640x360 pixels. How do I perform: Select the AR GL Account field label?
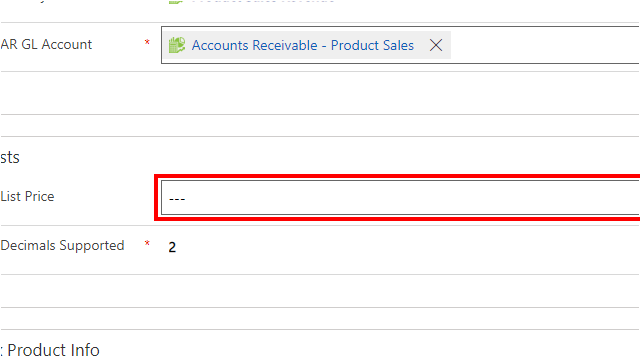click(46, 44)
